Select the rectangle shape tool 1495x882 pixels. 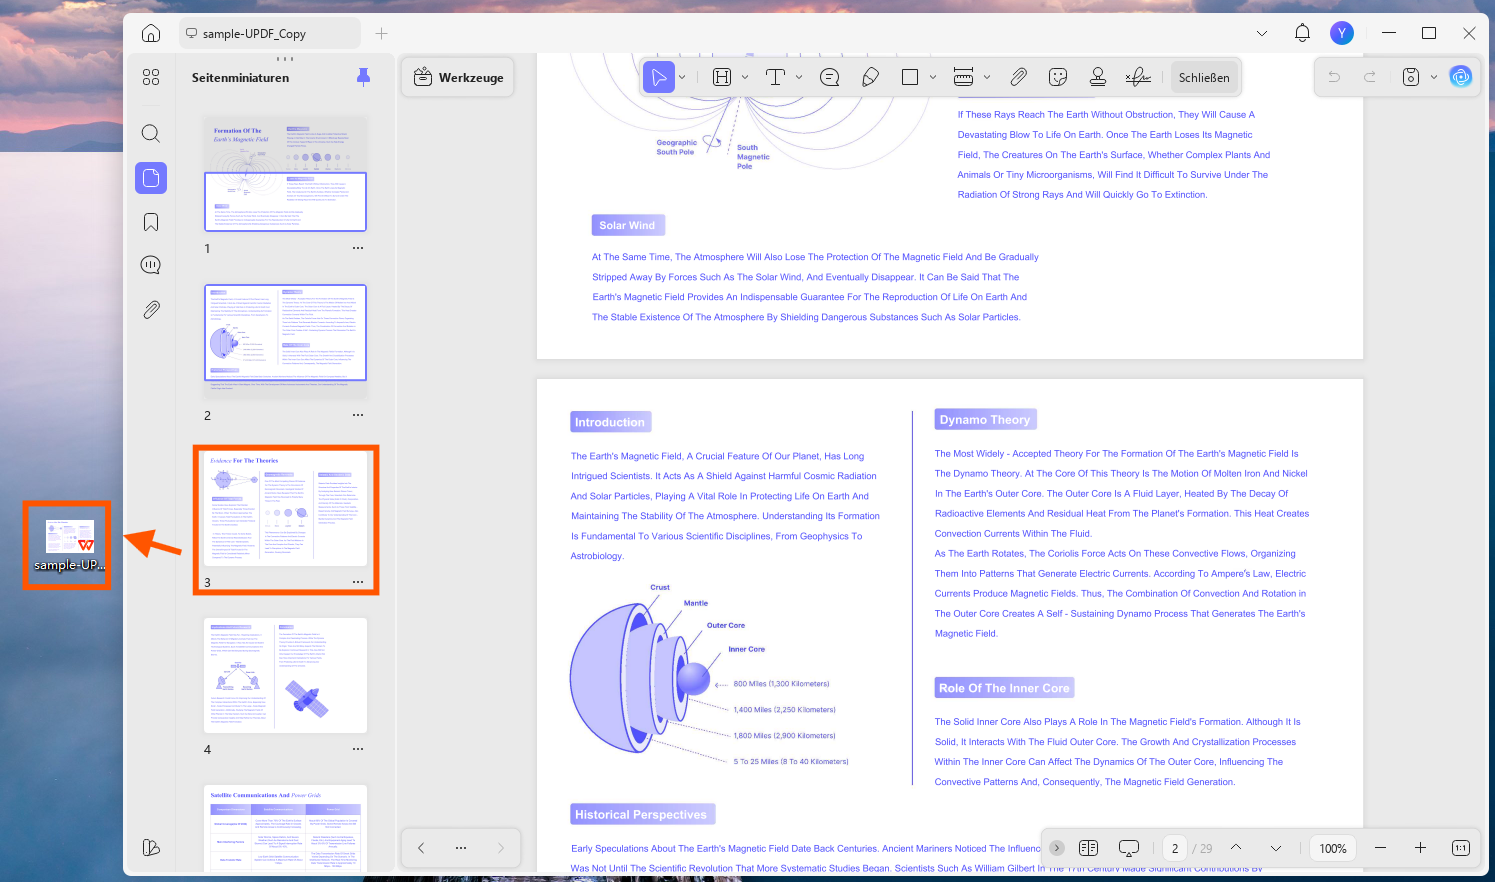[910, 77]
